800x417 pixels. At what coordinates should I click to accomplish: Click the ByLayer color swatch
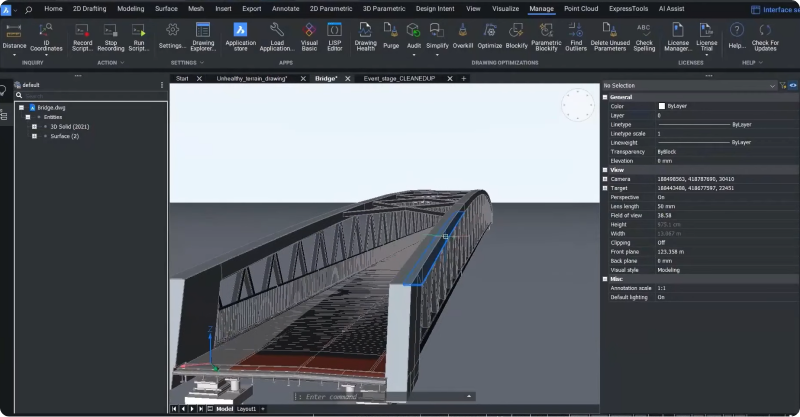662,106
